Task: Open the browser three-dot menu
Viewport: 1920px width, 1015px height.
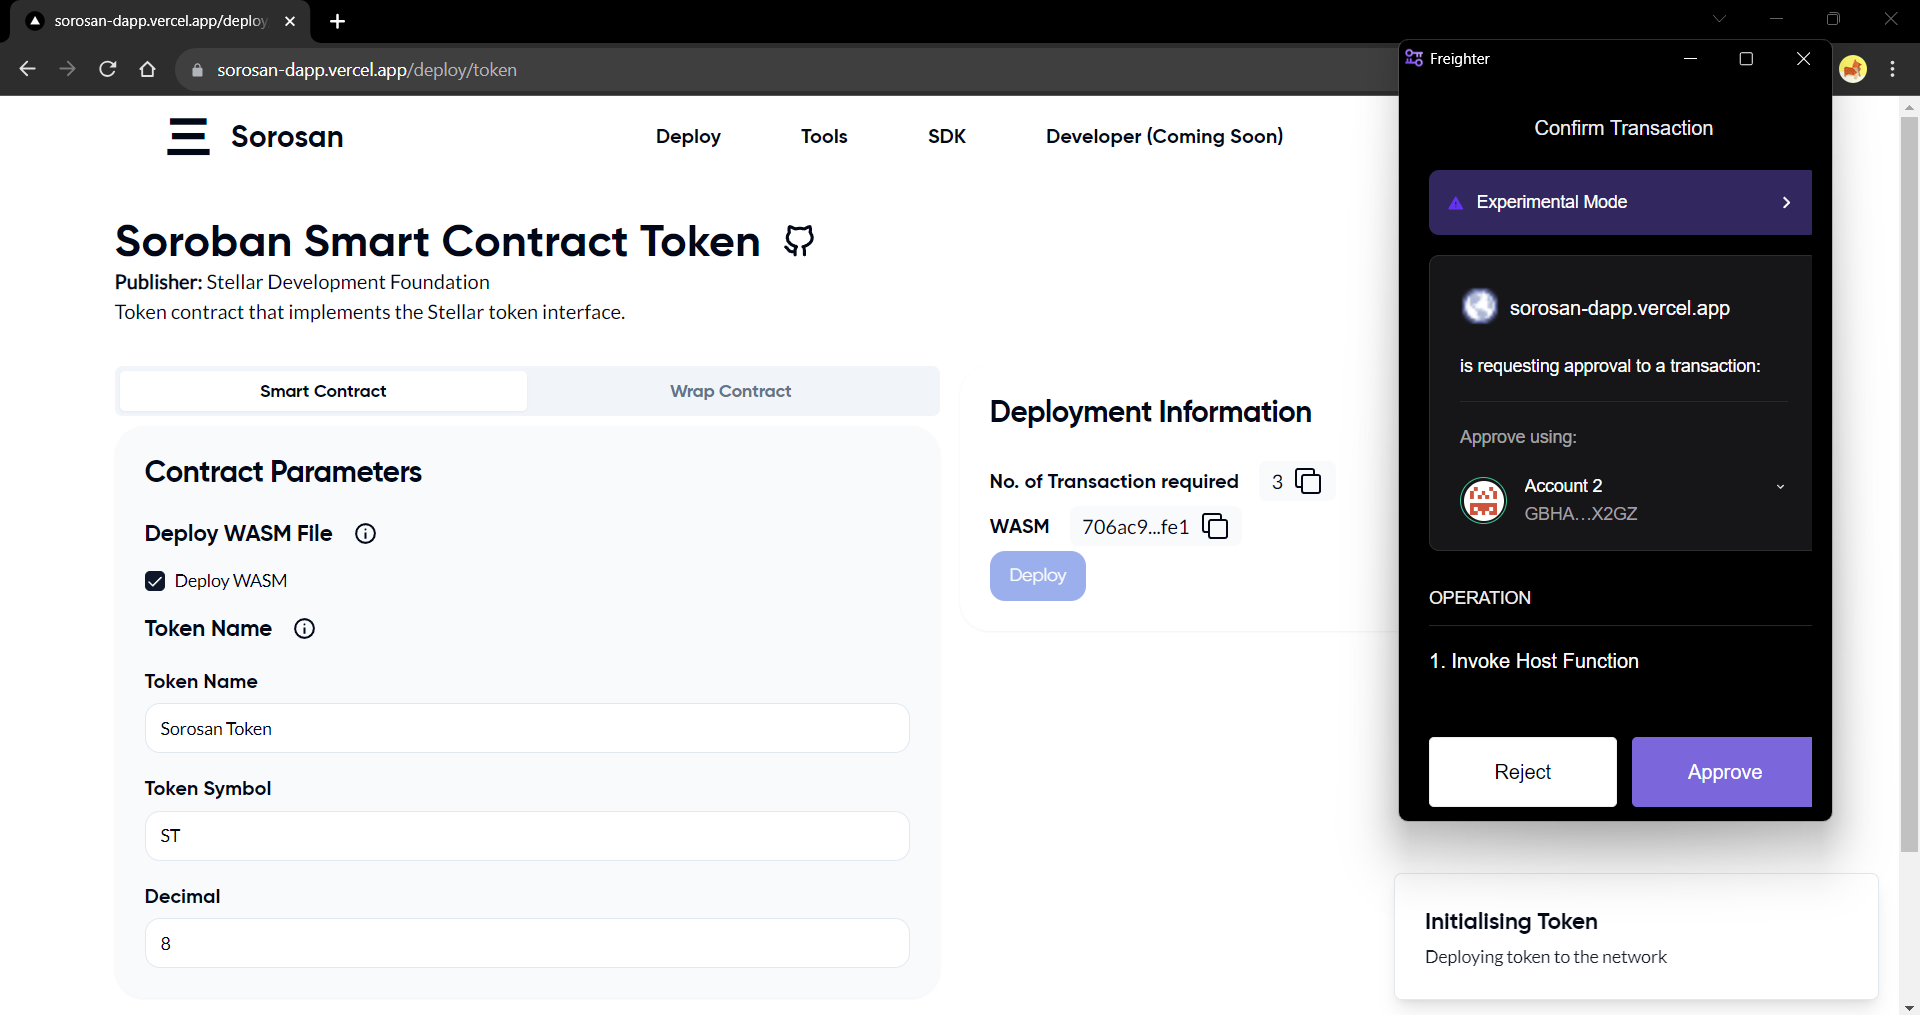Action: click(x=1893, y=69)
